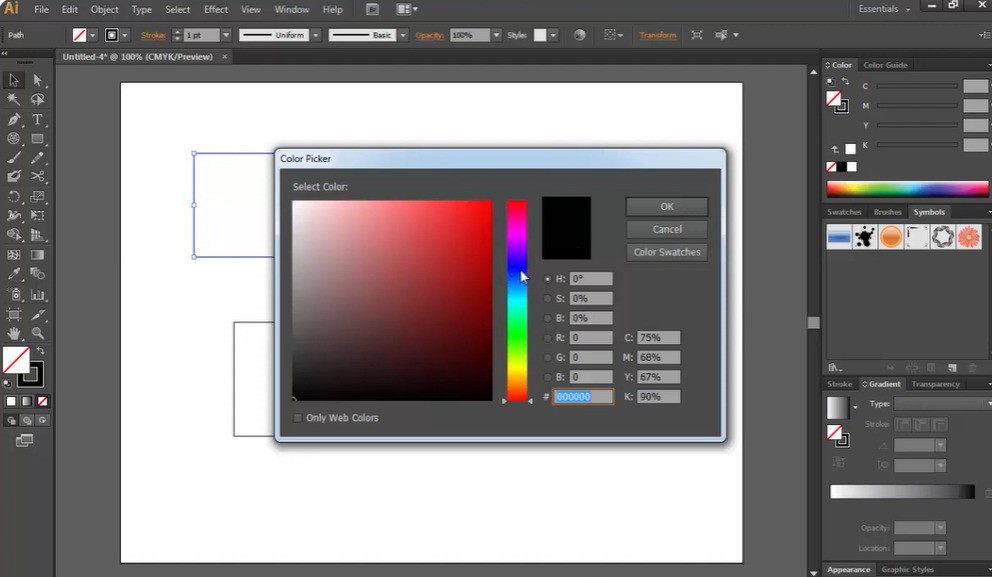This screenshot has height=577, width=992.
Task: Select the Eyedropper tool
Action: [14, 274]
